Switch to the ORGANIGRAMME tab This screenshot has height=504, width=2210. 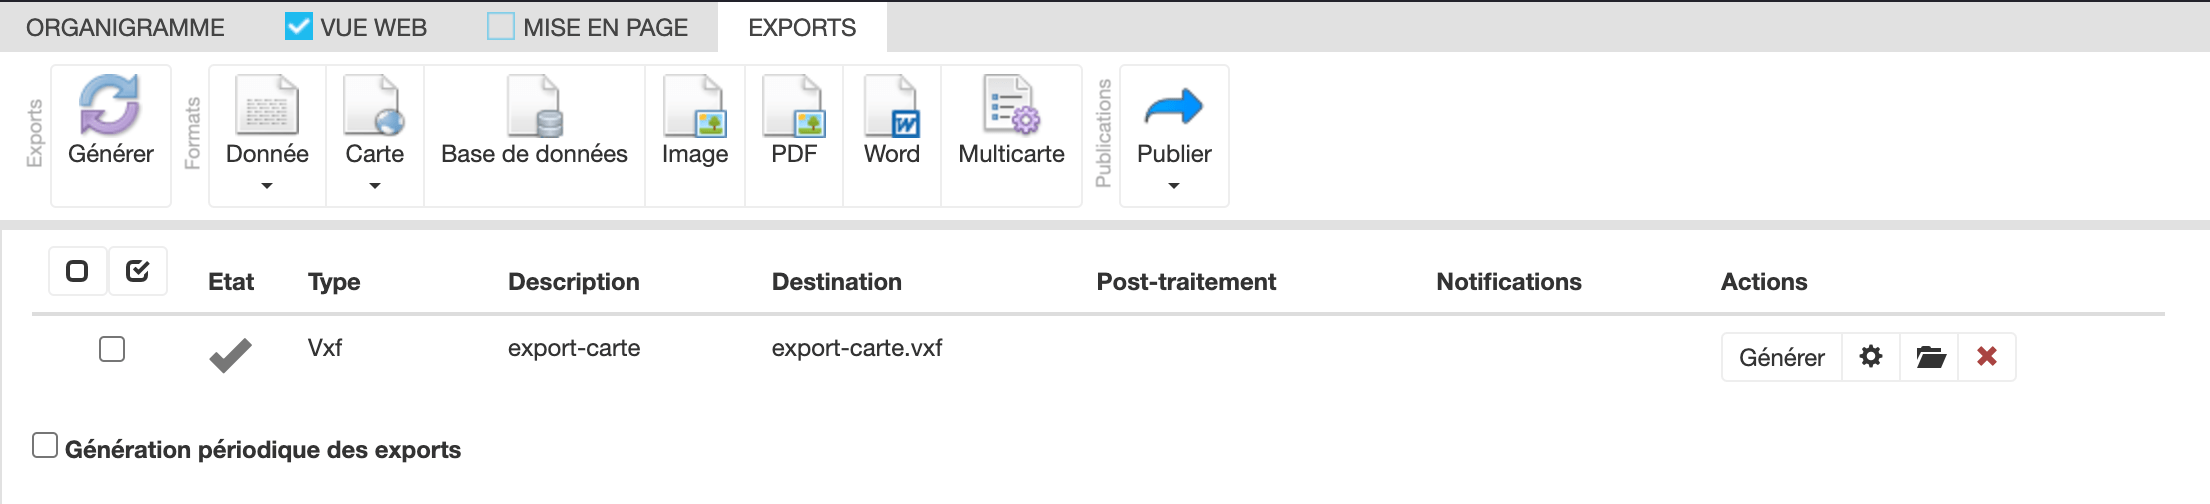tap(125, 27)
